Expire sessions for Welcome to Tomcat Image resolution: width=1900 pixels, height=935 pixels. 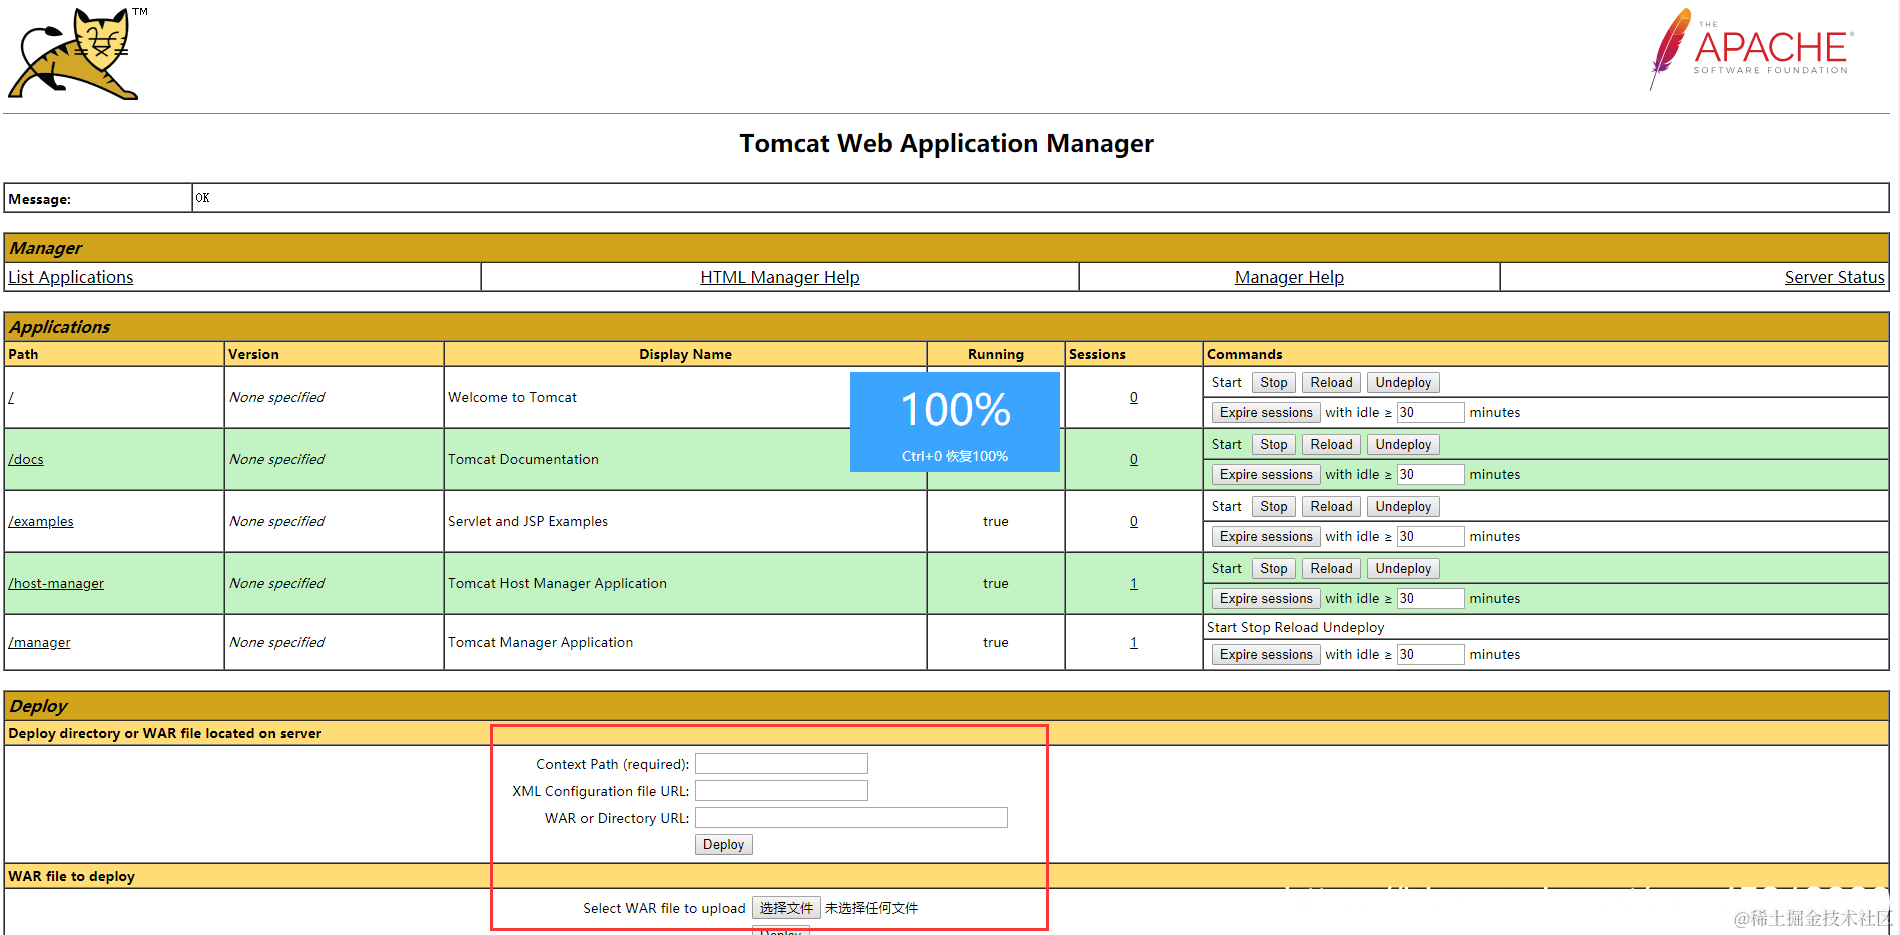click(x=1266, y=412)
